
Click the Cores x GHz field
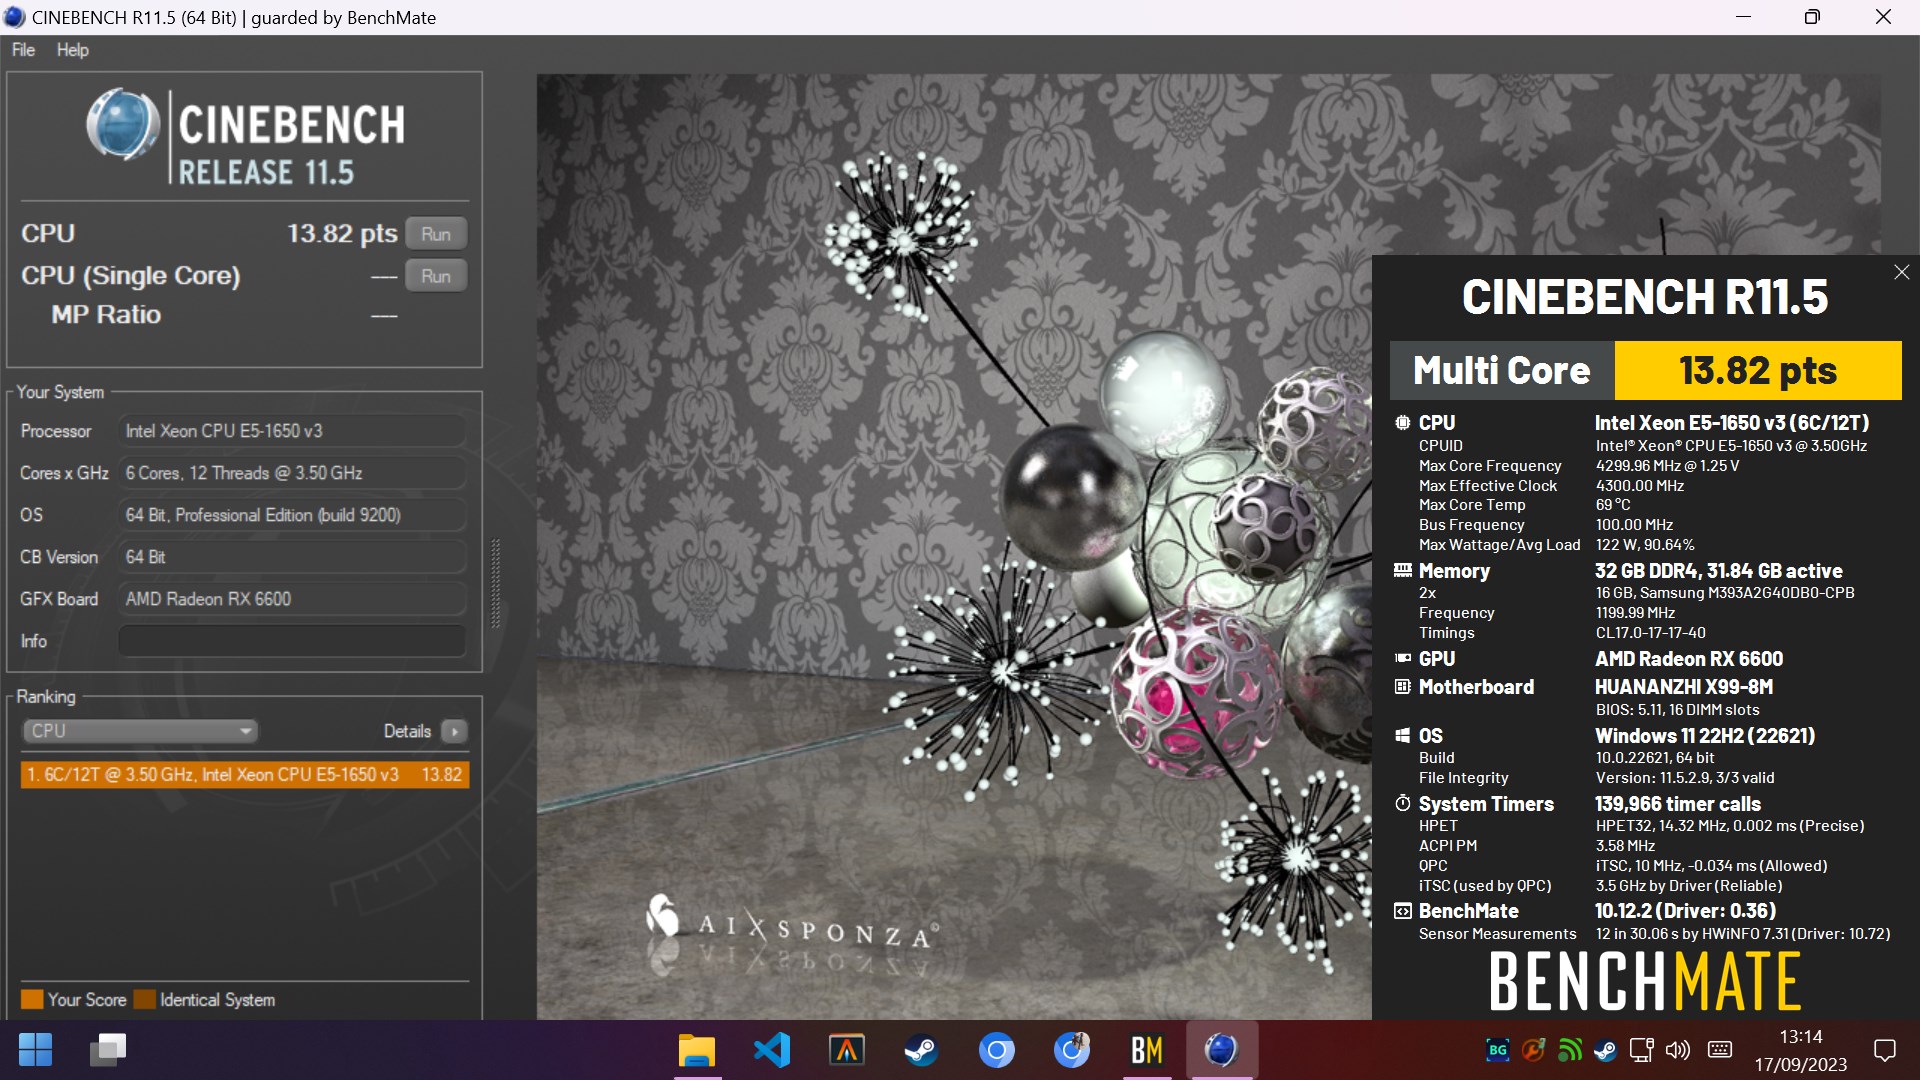(x=292, y=473)
